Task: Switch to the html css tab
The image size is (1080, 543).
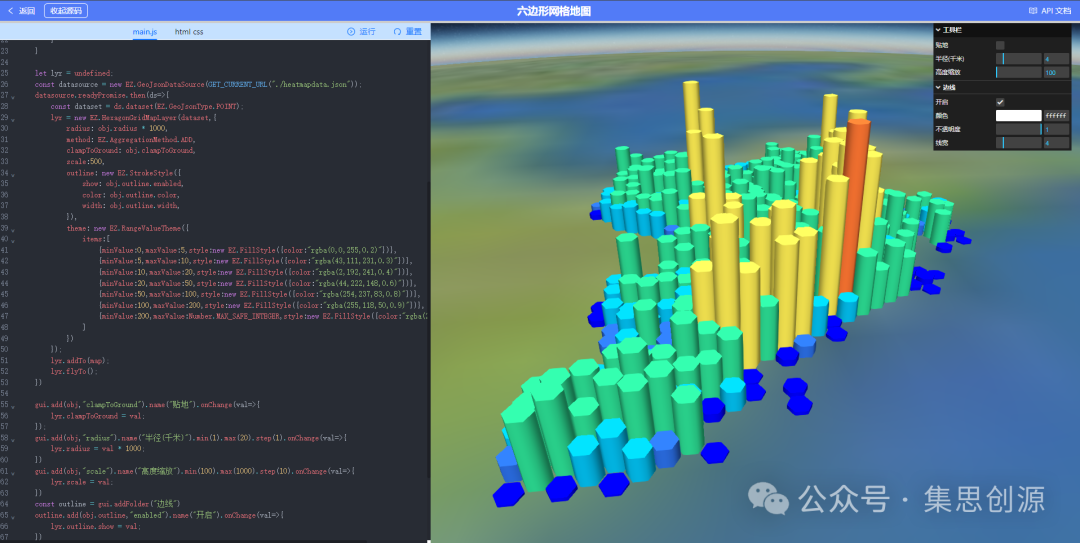Action: pyautogui.click(x=189, y=32)
